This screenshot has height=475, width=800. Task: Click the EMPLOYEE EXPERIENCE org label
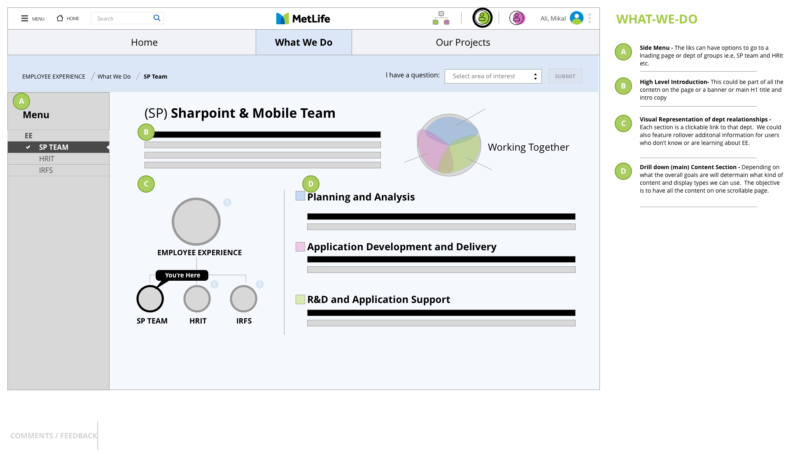click(x=199, y=253)
